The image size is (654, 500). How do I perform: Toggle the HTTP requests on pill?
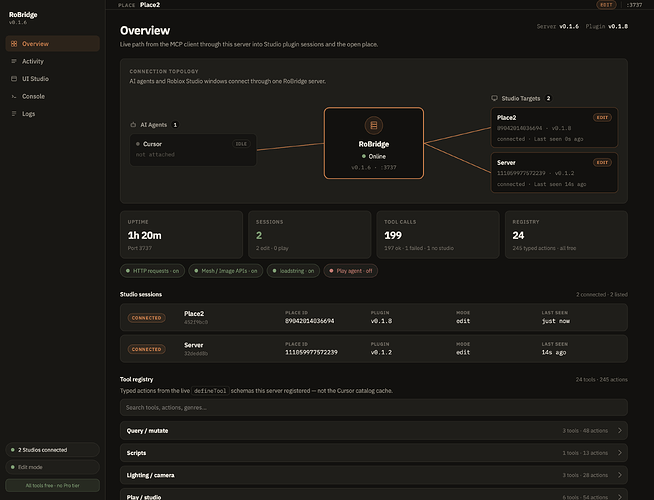coord(152,271)
